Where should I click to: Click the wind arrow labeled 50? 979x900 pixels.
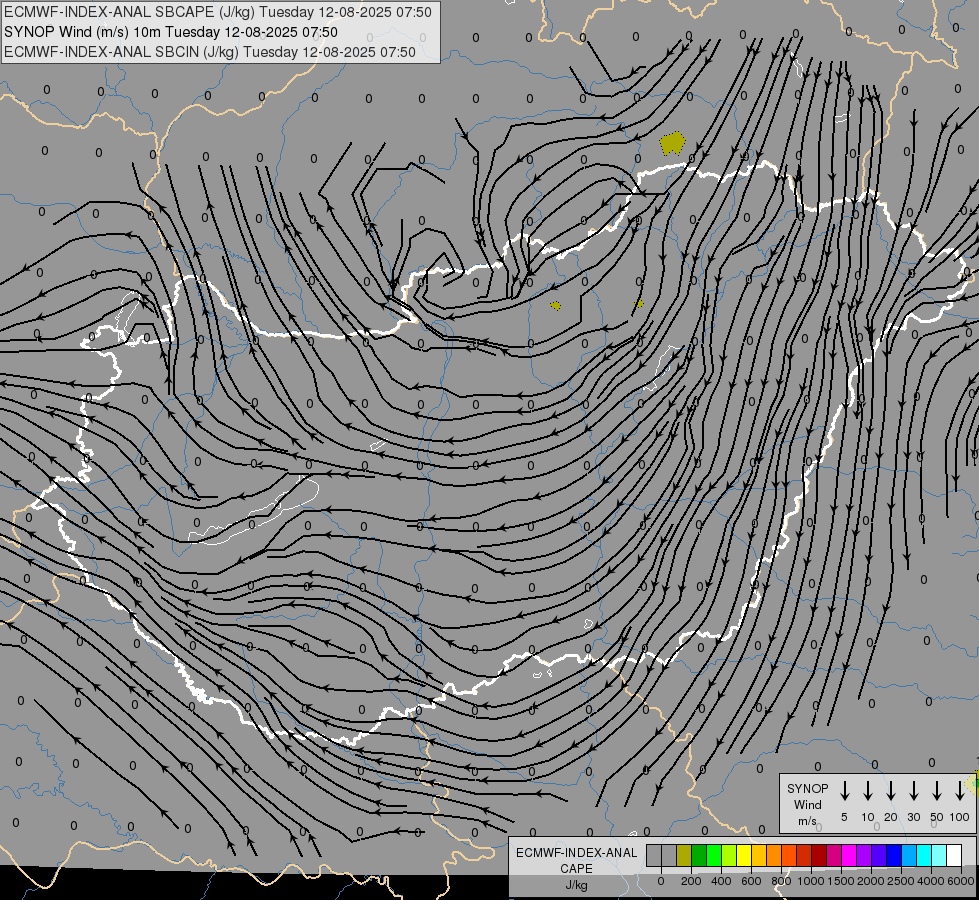coord(937,791)
